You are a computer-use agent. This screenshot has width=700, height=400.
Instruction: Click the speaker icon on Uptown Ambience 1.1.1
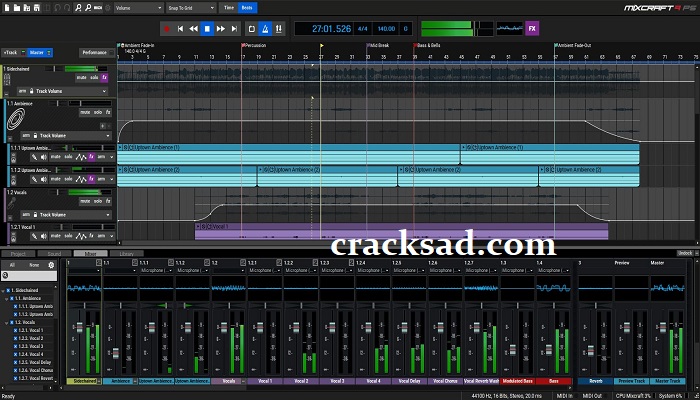point(43,157)
